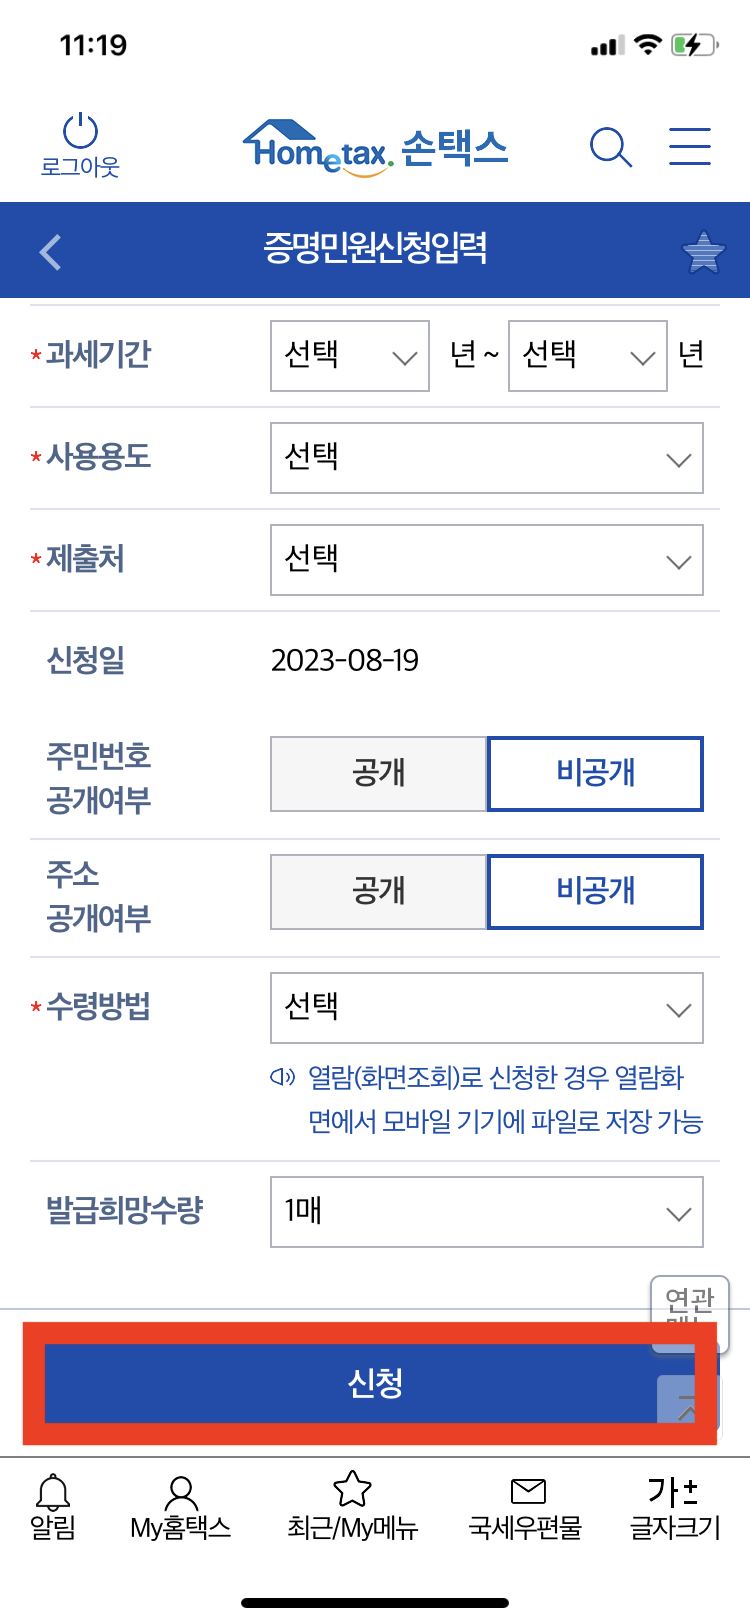Viewport: 750px width, 1624px height.
Task: Confirm 비공개 for resident number disclosure
Action: pos(594,773)
